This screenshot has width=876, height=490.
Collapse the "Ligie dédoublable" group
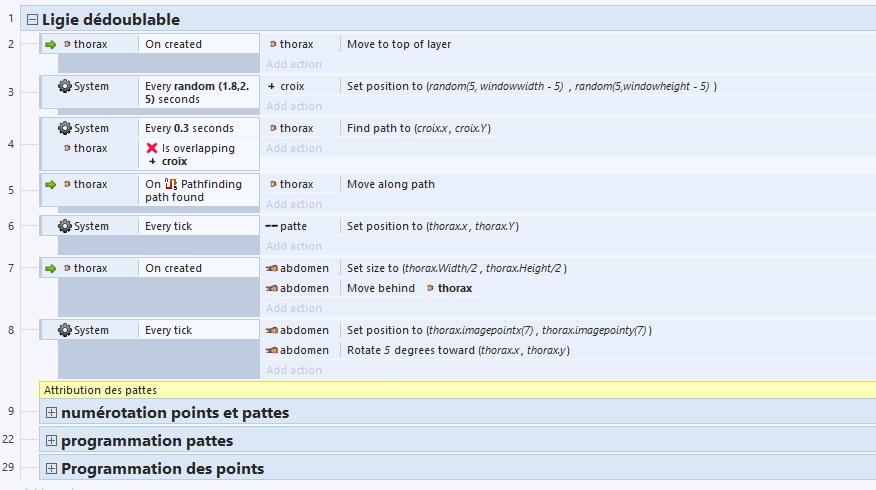click(32, 19)
